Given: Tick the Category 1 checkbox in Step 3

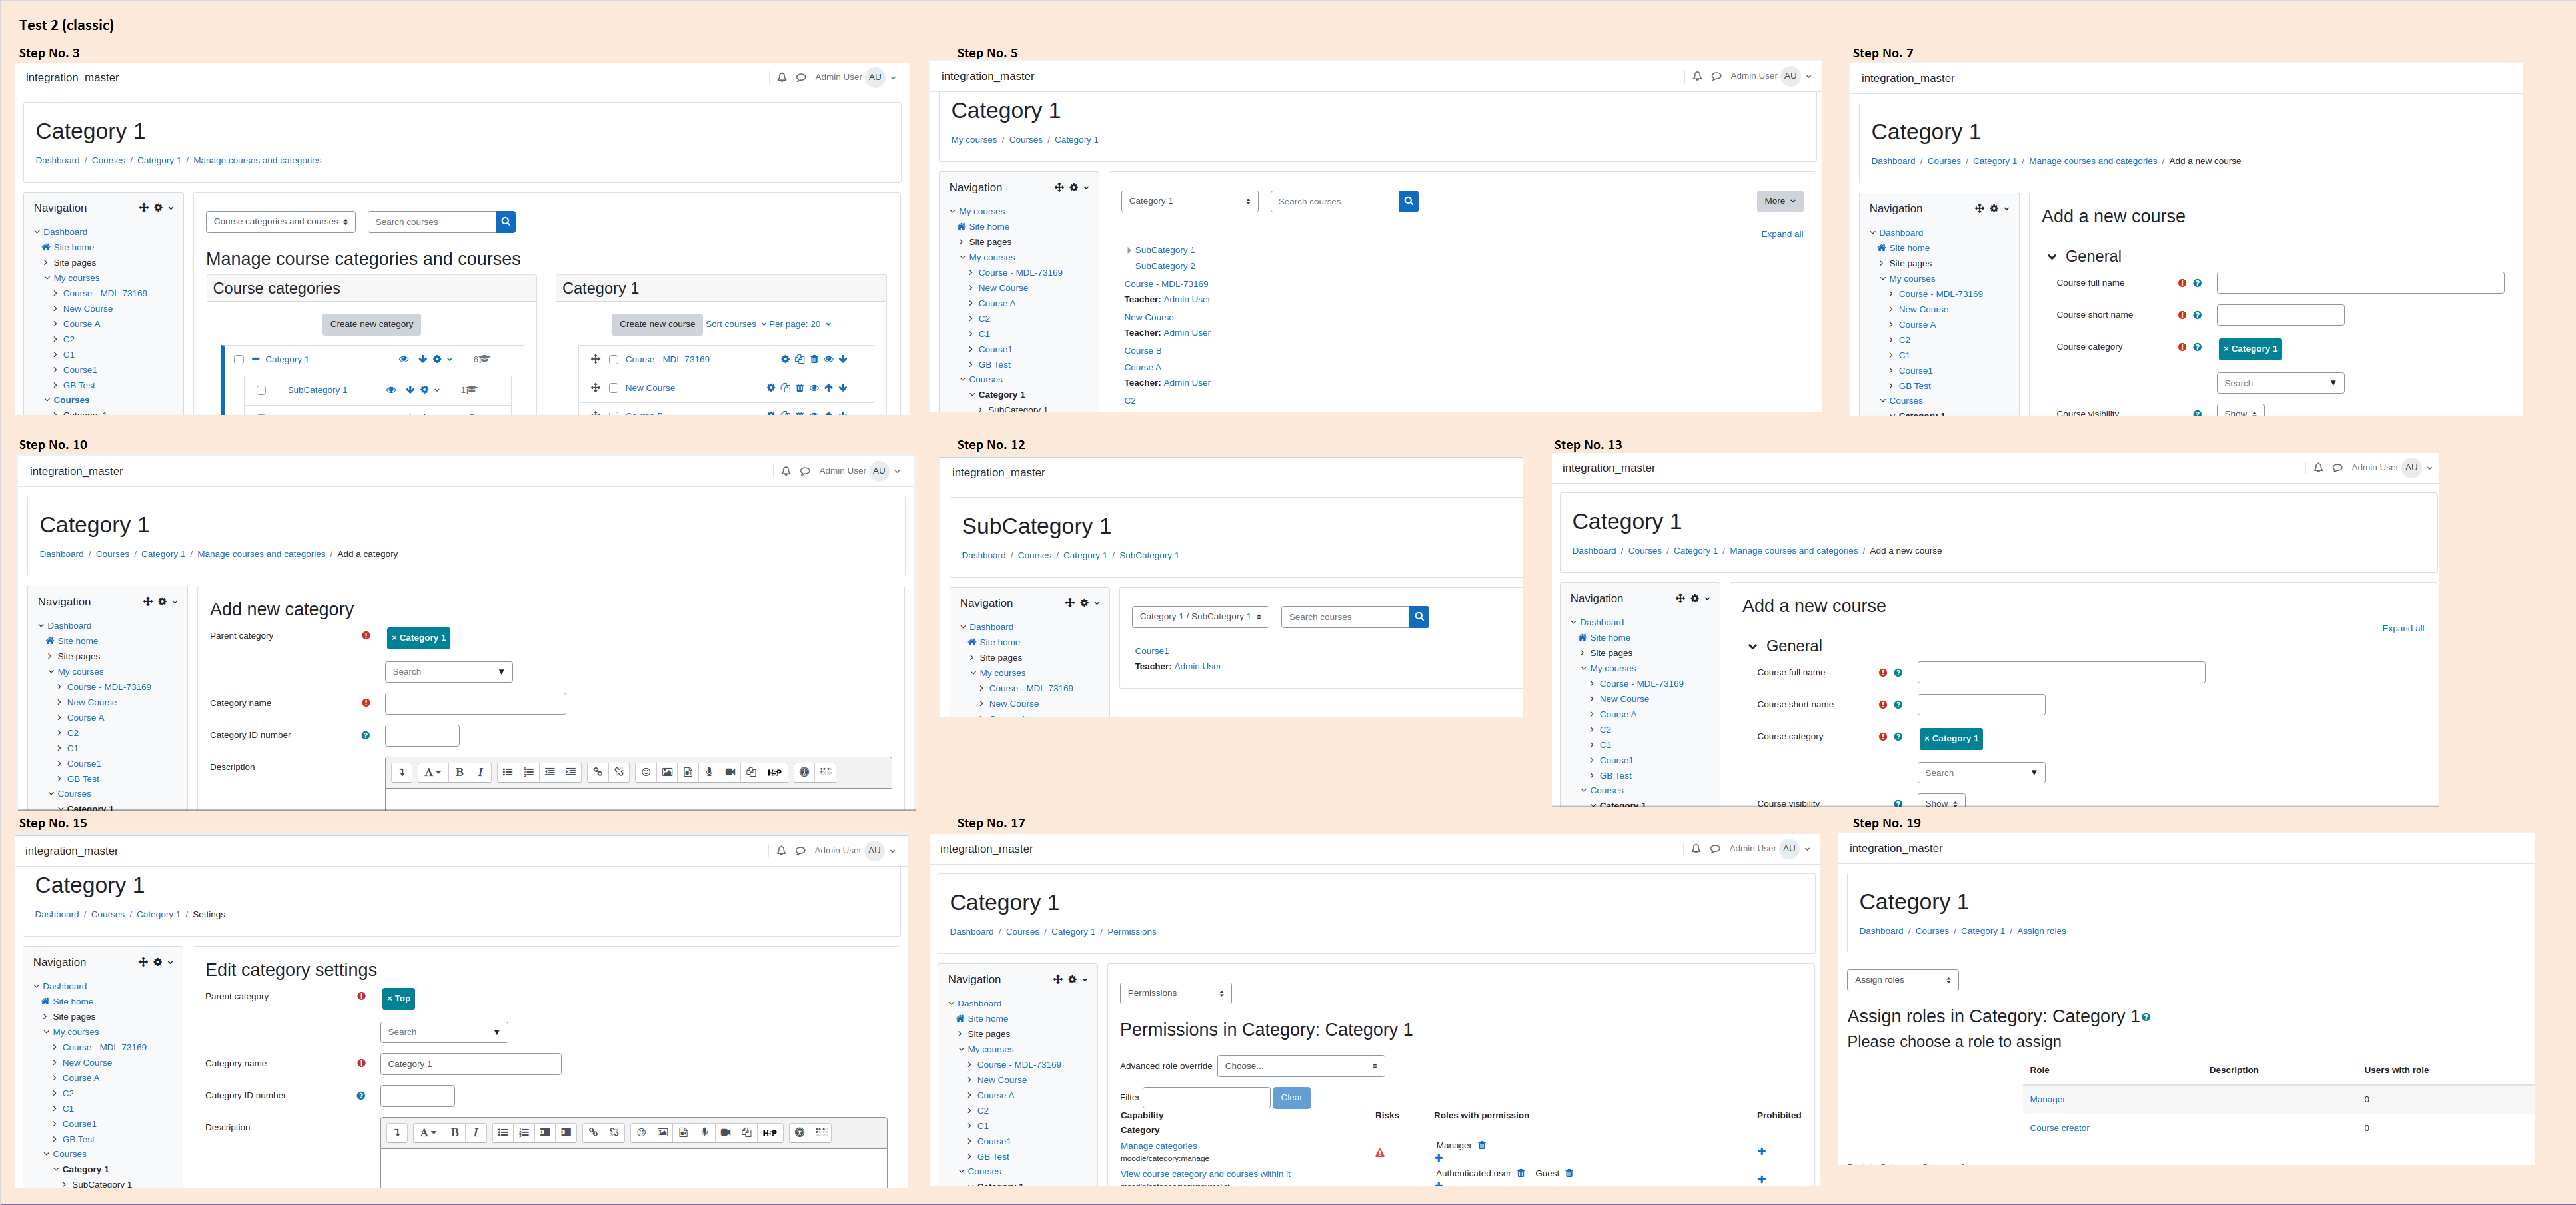Looking at the screenshot, I should pos(239,360).
